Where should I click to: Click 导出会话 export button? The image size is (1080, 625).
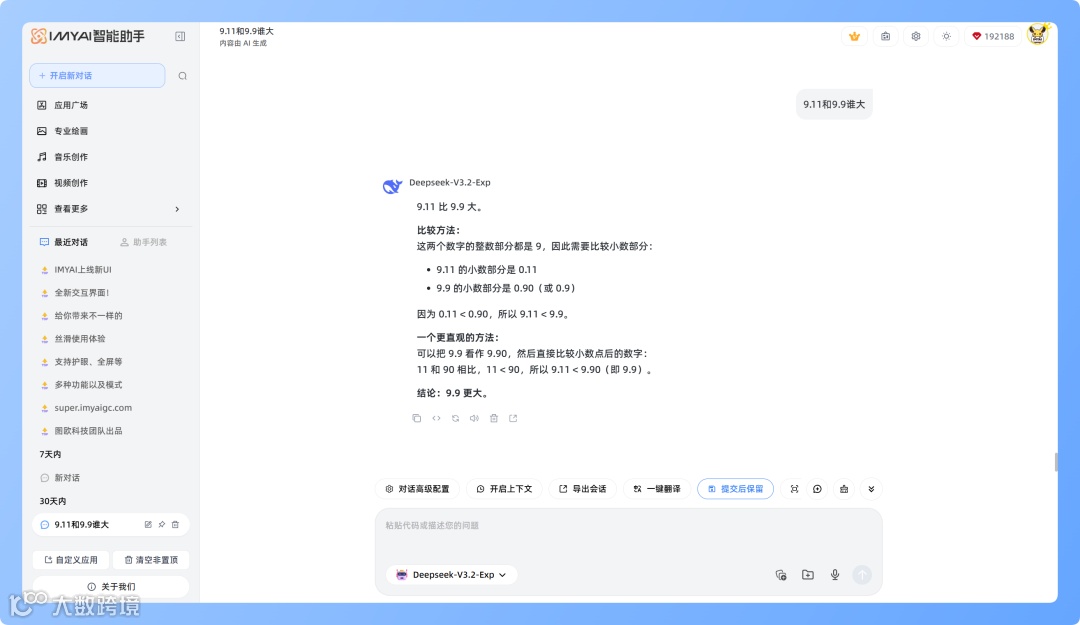(x=583, y=489)
